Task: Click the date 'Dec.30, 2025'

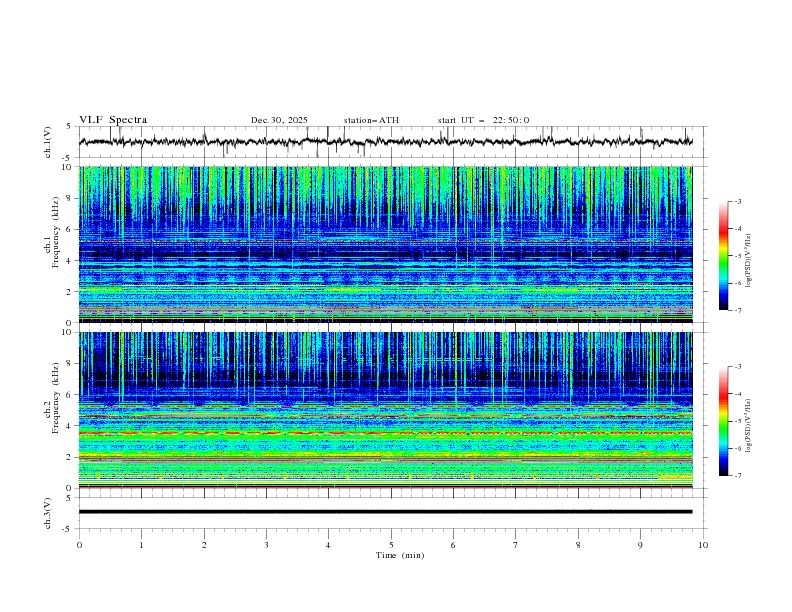Action: [x=279, y=120]
